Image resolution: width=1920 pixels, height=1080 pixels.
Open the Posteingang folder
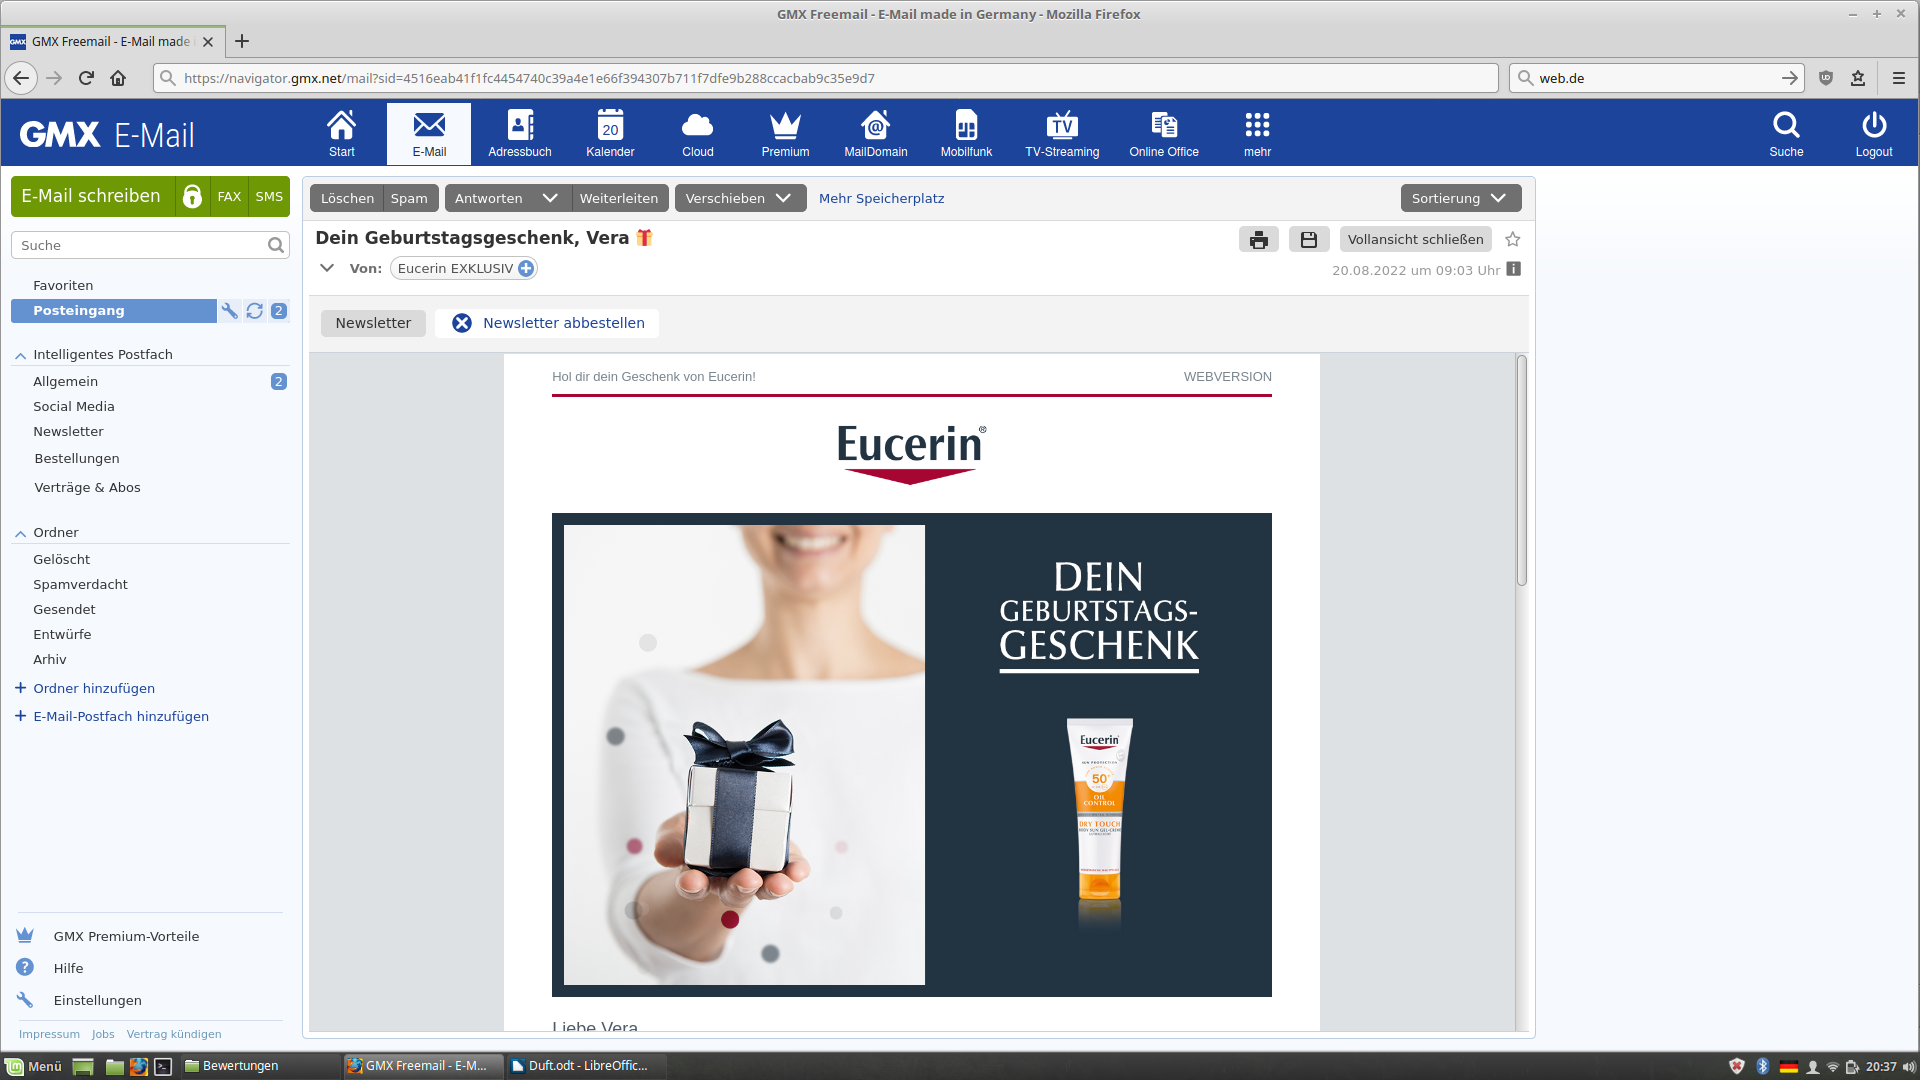(113, 311)
